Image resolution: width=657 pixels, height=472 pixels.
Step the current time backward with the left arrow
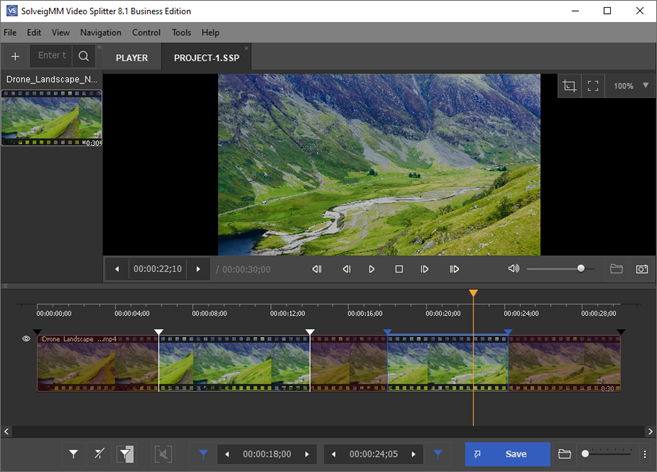pos(117,269)
